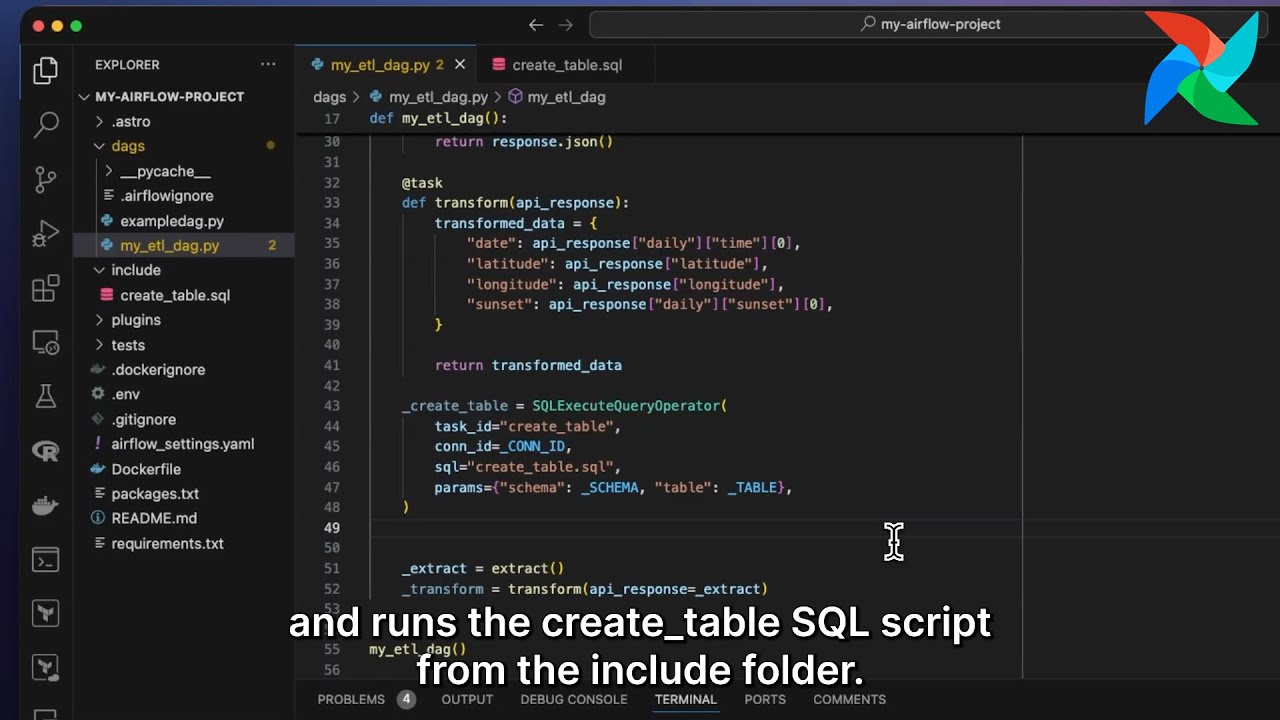Expand the tests folder
Image resolution: width=1280 pixels, height=720 pixels.
click(x=128, y=345)
